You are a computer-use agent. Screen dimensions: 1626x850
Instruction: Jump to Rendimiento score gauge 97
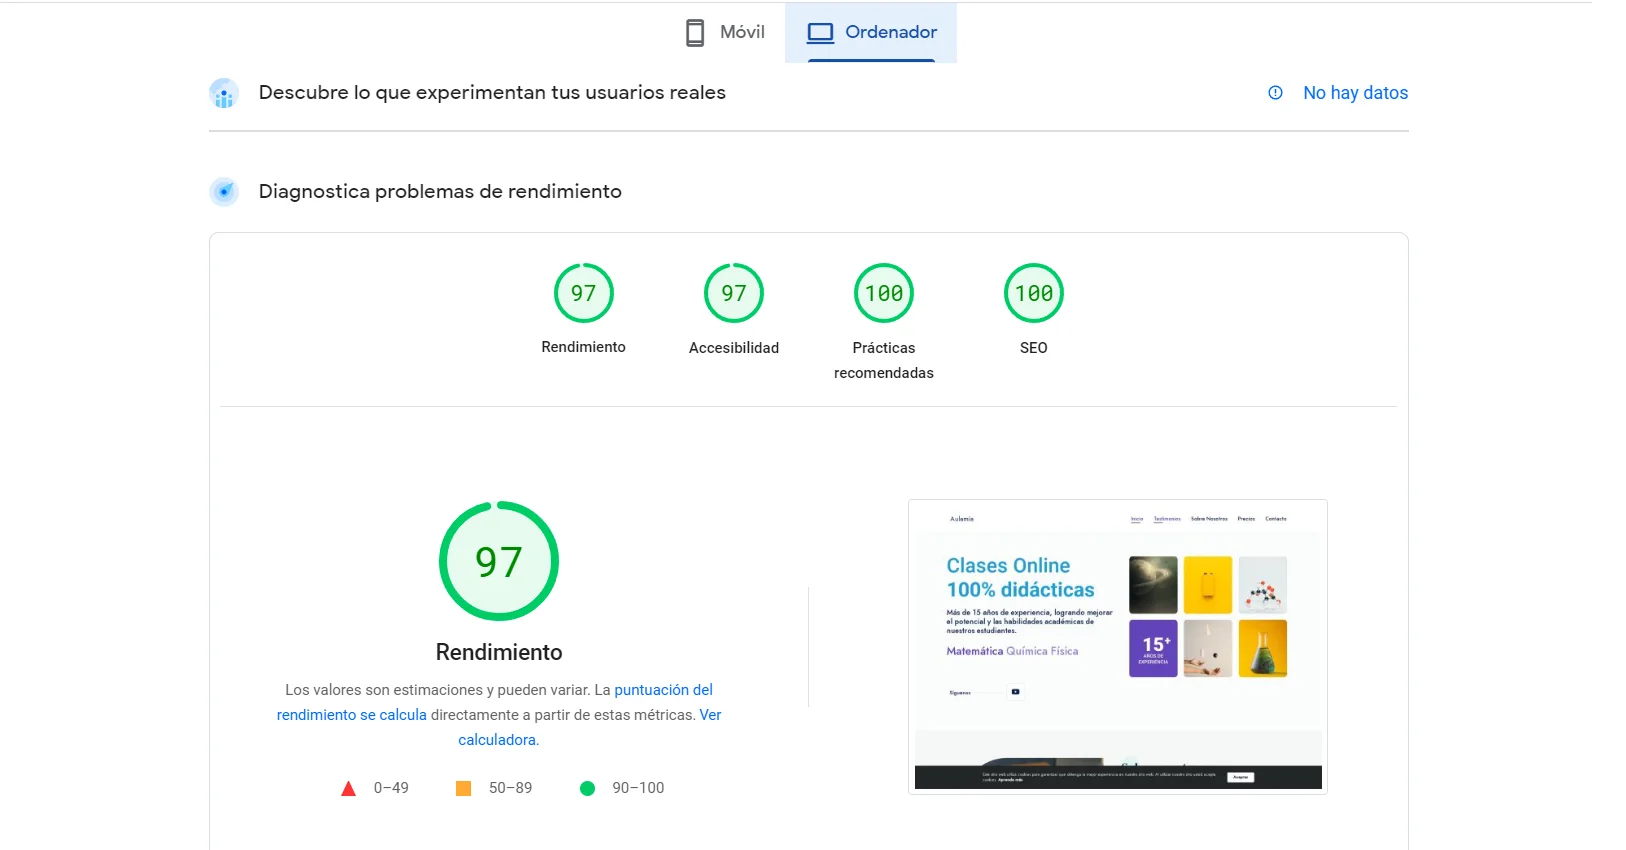coord(584,293)
